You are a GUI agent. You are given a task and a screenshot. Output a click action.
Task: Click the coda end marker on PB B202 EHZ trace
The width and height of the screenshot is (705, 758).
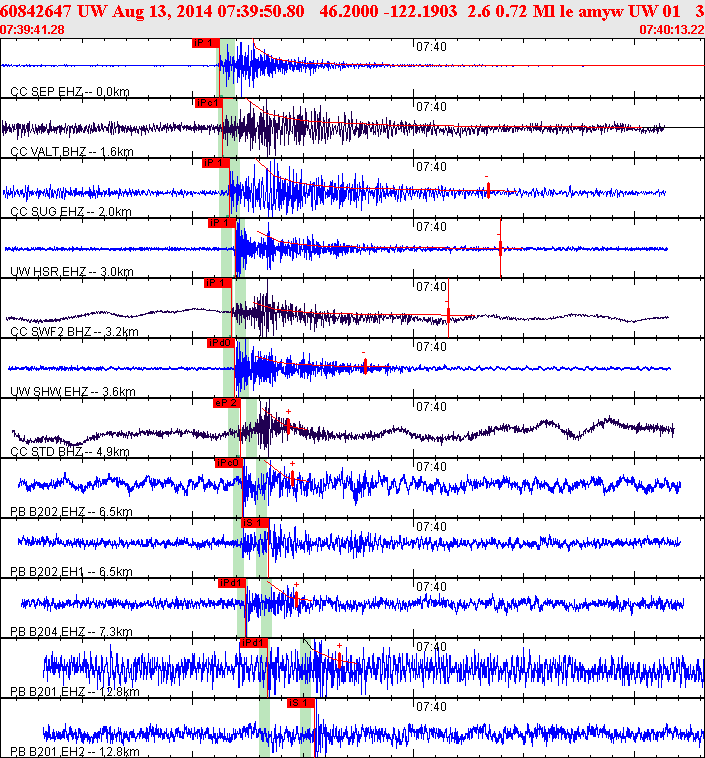[293, 478]
